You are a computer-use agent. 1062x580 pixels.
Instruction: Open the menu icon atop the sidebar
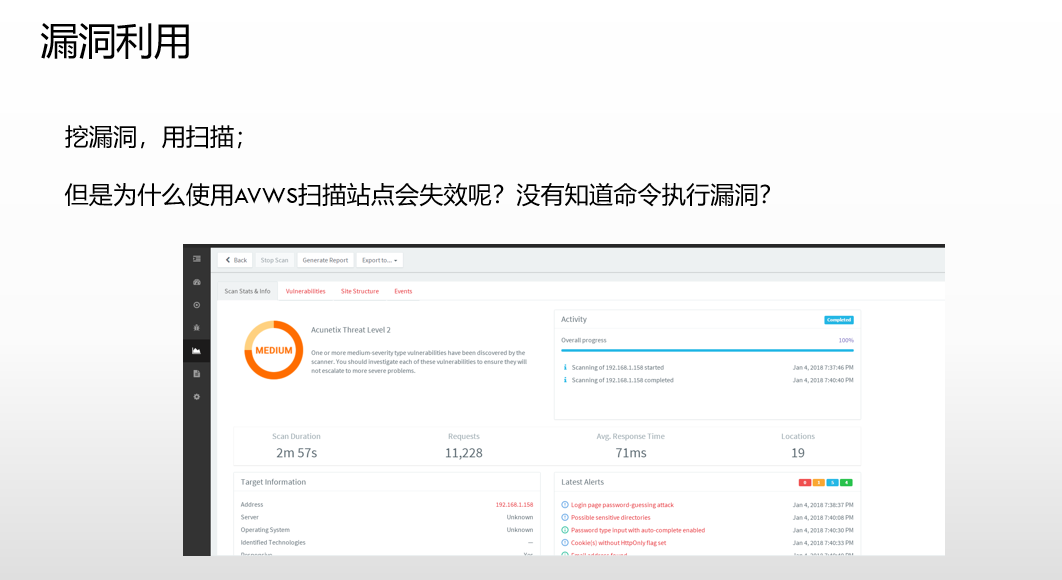tap(196, 259)
